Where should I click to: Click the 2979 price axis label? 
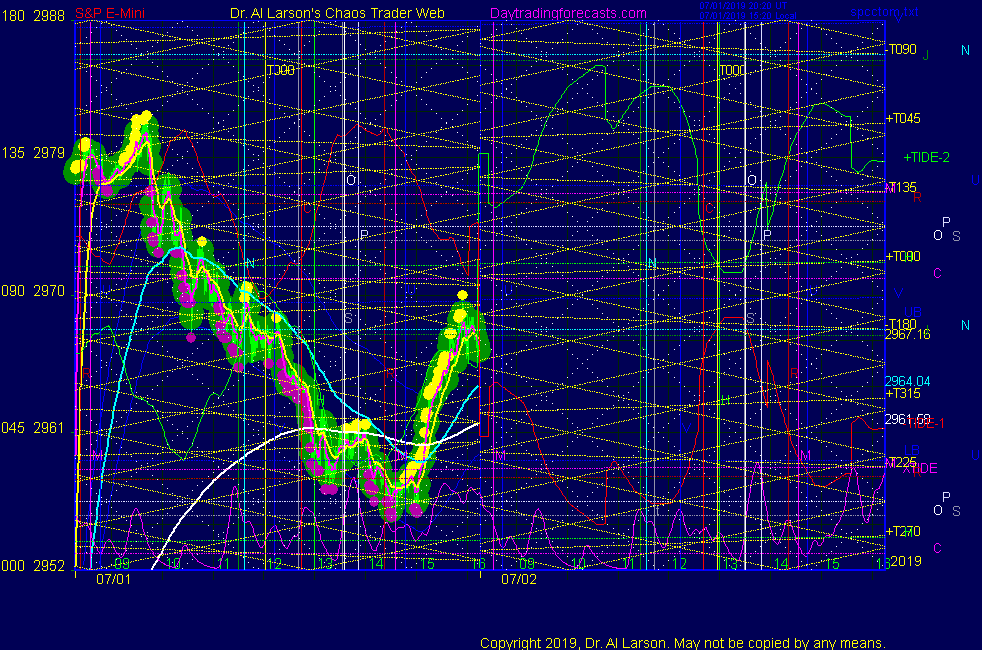[49, 153]
